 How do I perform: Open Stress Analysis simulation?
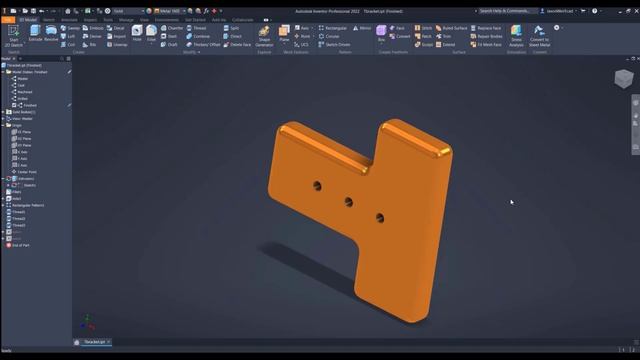[x=516, y=36]
